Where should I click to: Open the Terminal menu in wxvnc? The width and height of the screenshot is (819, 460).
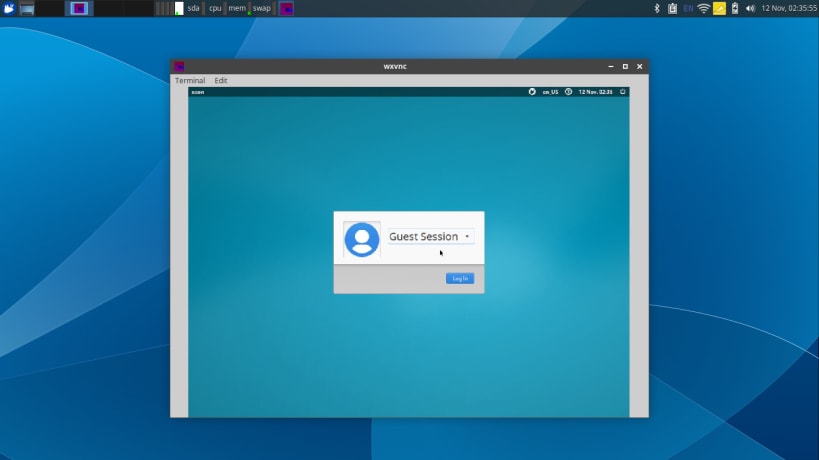190,80
